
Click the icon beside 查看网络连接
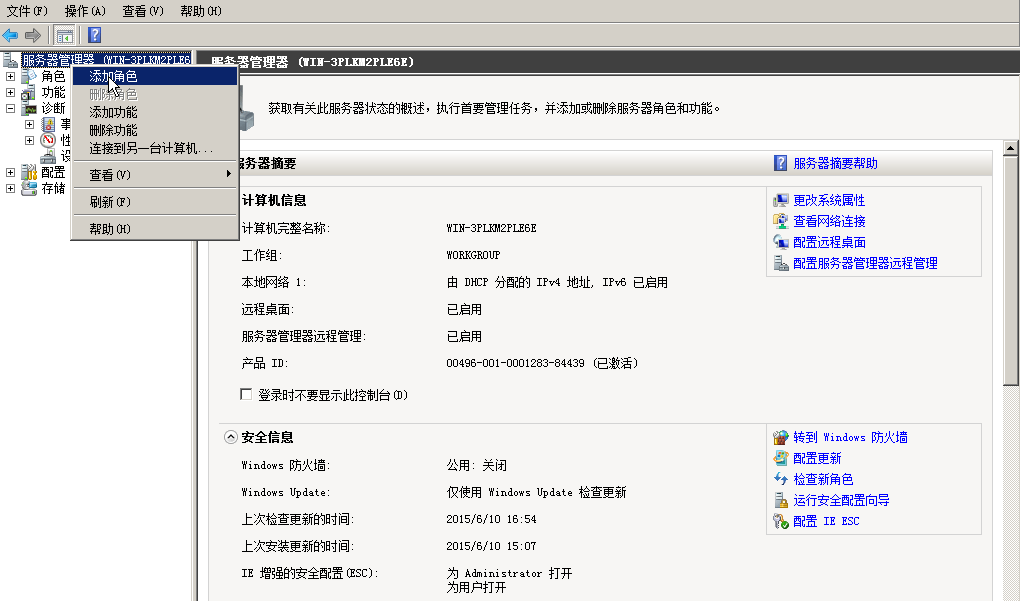pos(781,222)
